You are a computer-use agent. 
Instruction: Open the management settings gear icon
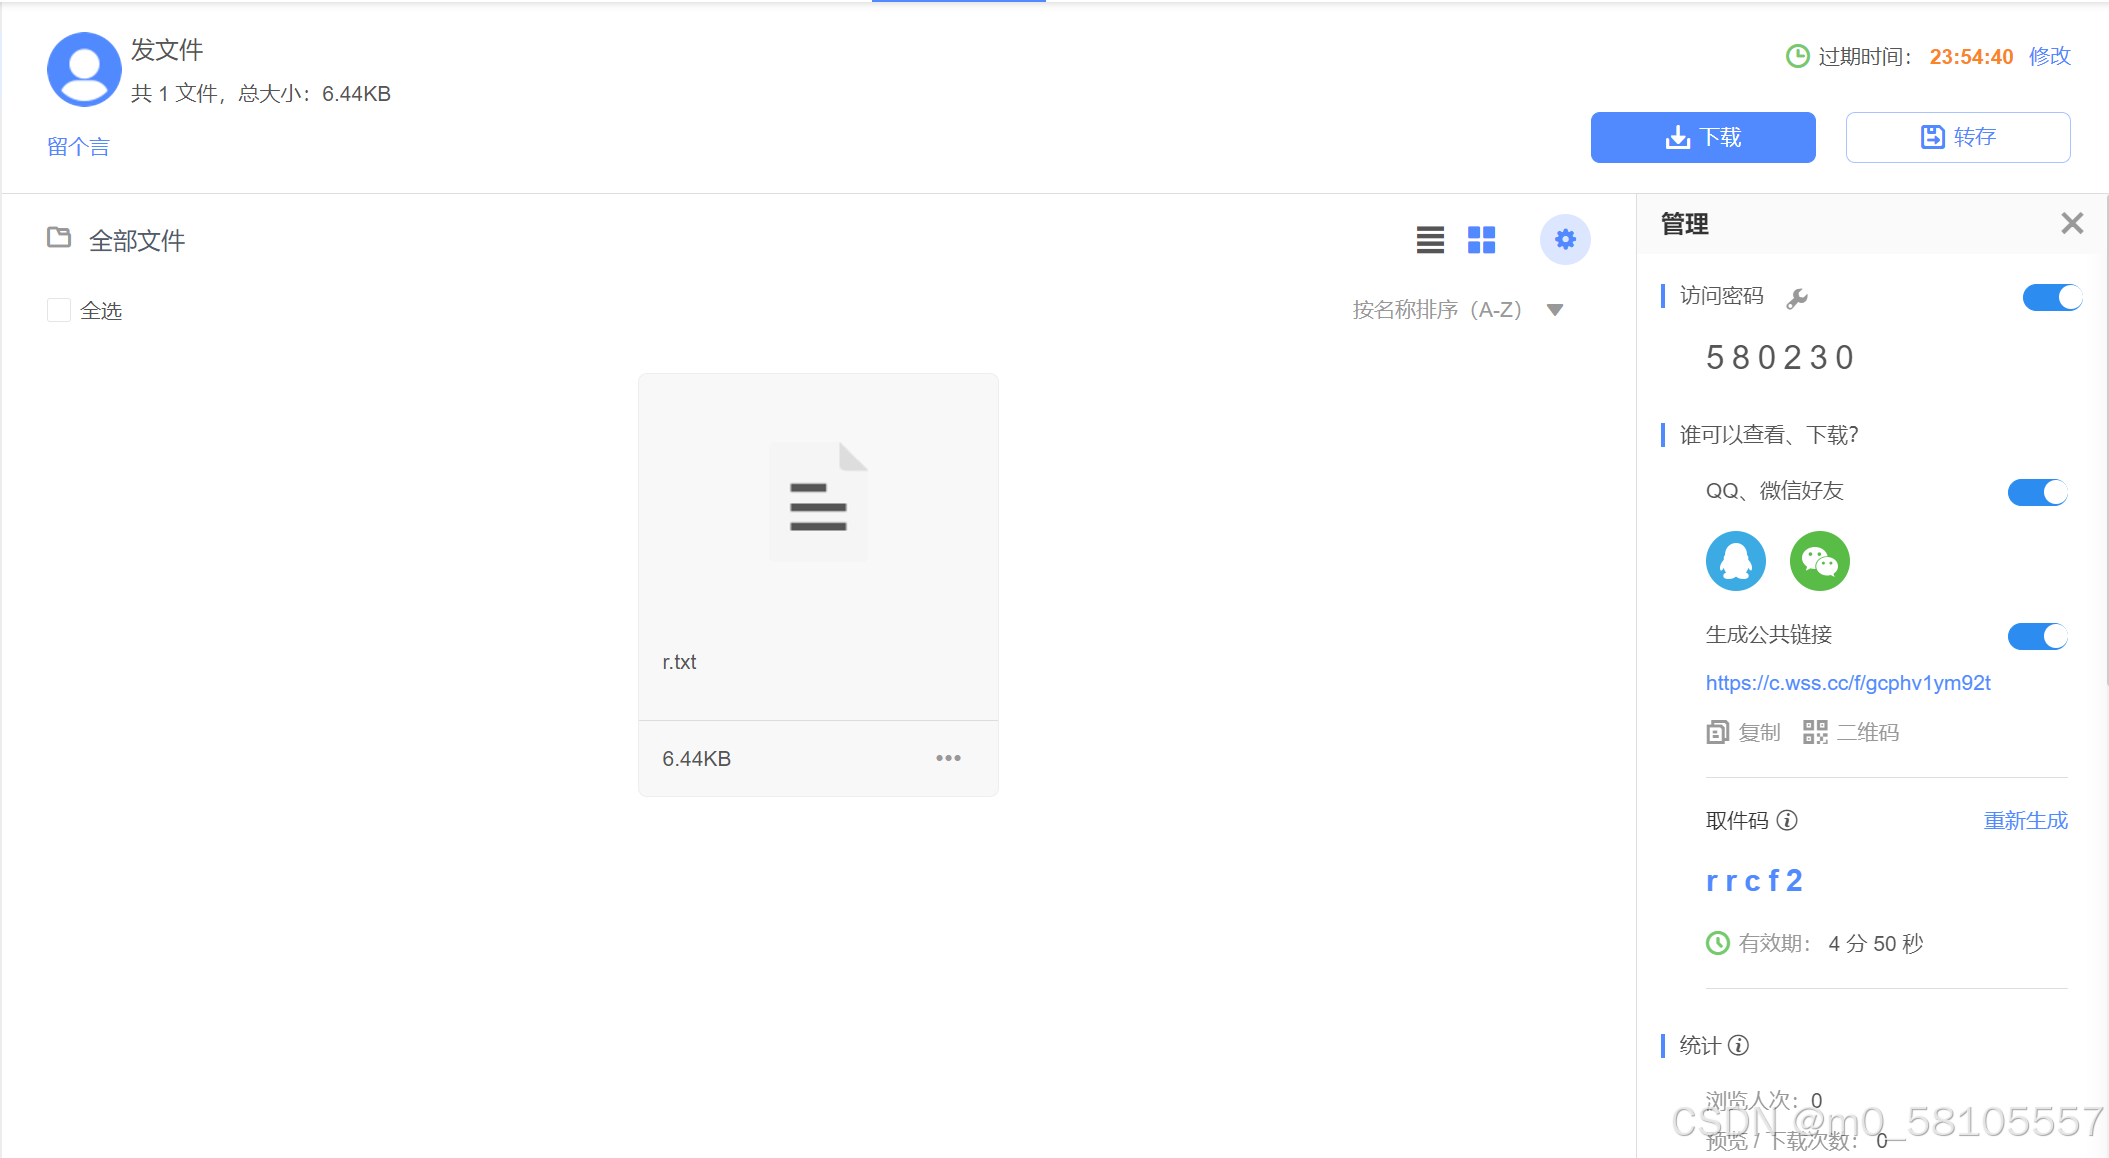1565,240
